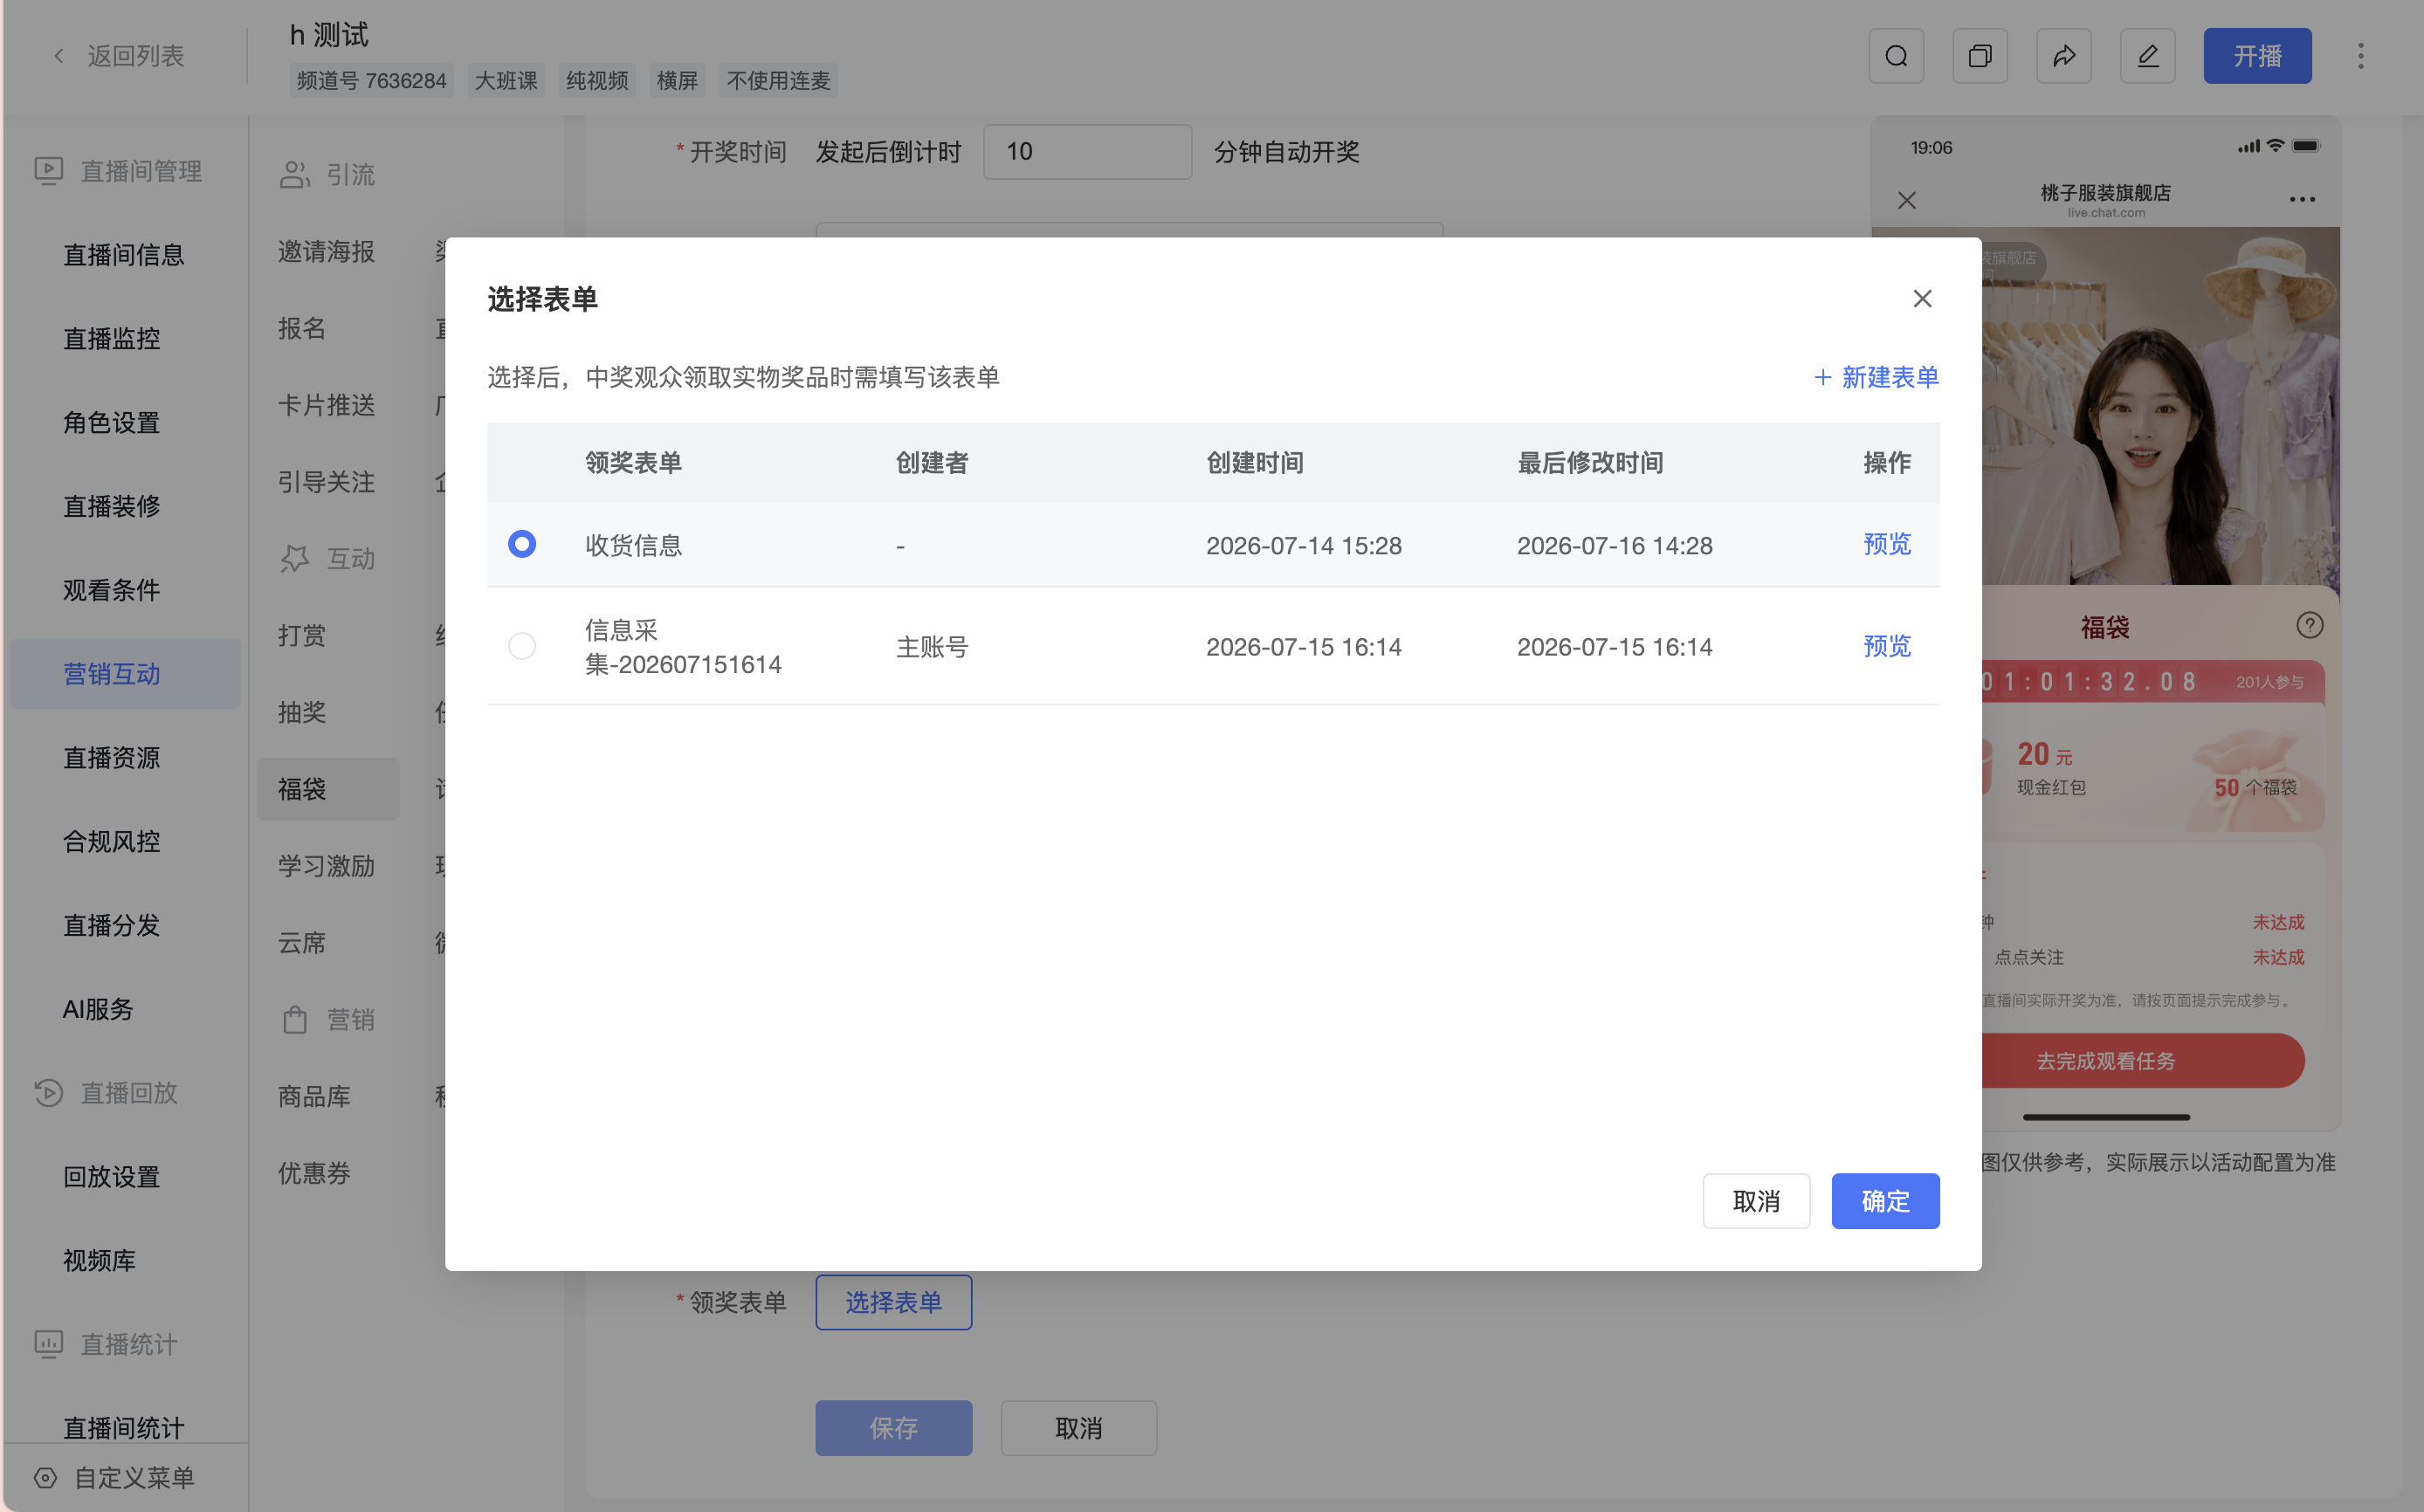Click the 开奖时间 minutes input field
Screen dimensions: 2424x1512
pos(1087,152)
